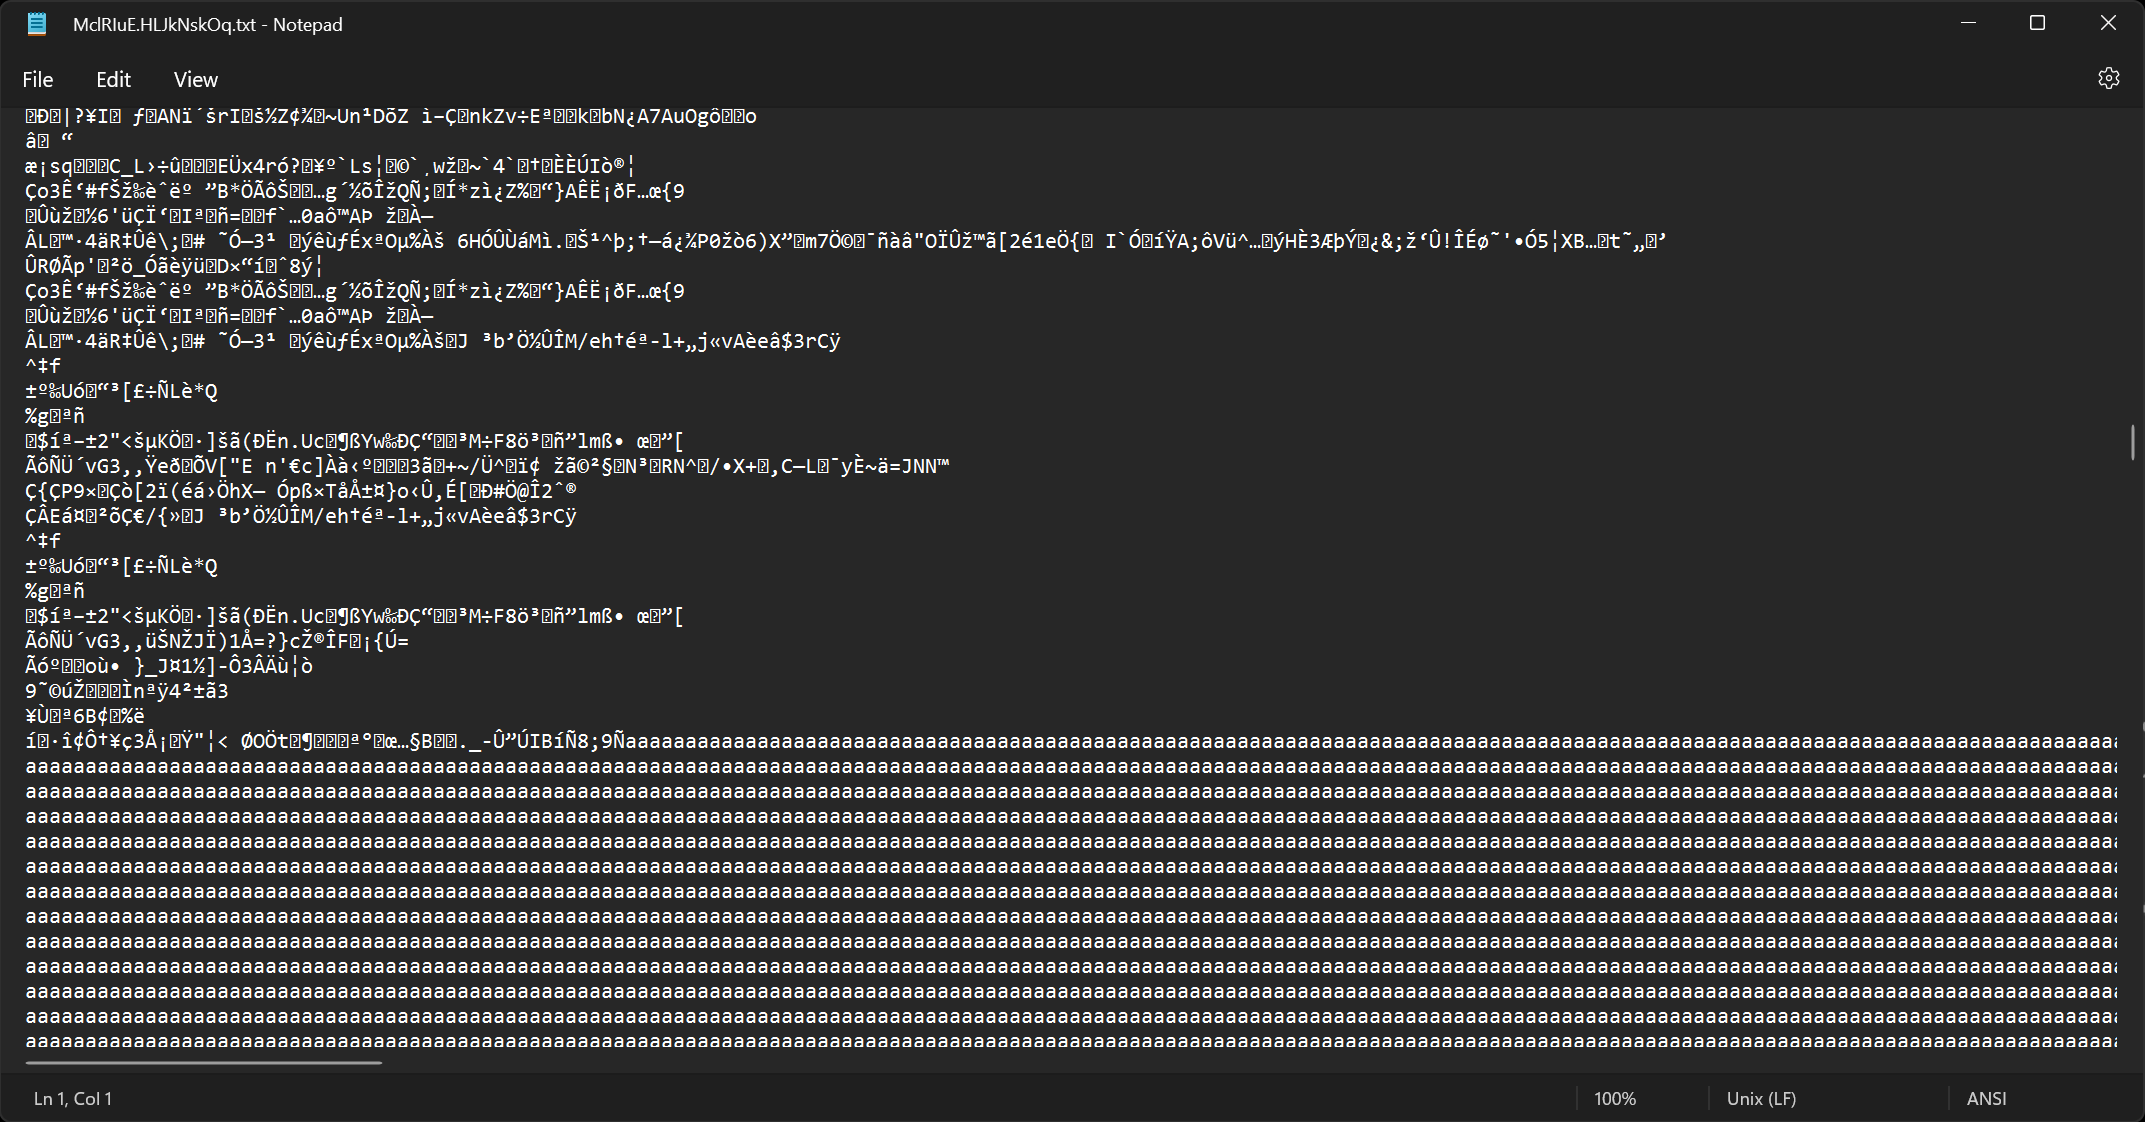Place cursor in first line of text
This screenshot has width=2145, height=1122.
(x=390, y=117)
